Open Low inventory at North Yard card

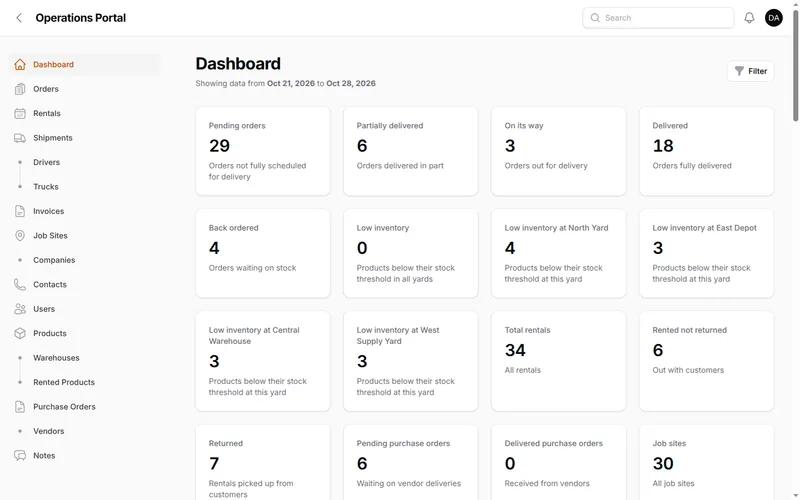559,254
